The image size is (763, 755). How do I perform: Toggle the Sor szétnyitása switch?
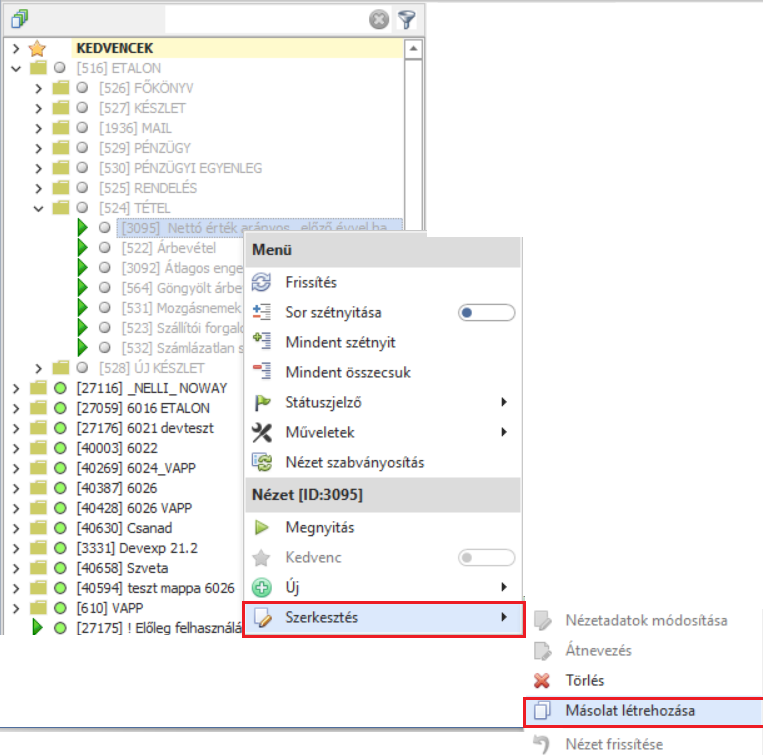[486, 312]
